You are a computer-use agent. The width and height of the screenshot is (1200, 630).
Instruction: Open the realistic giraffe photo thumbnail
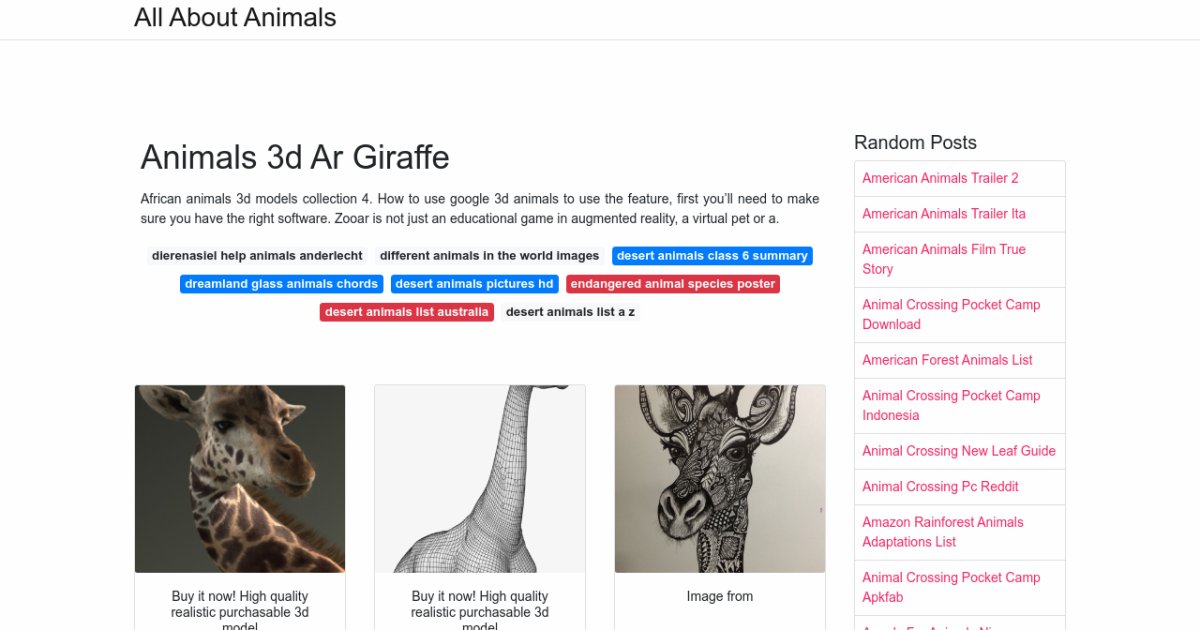pyautogui.click(x=240, y=479)
